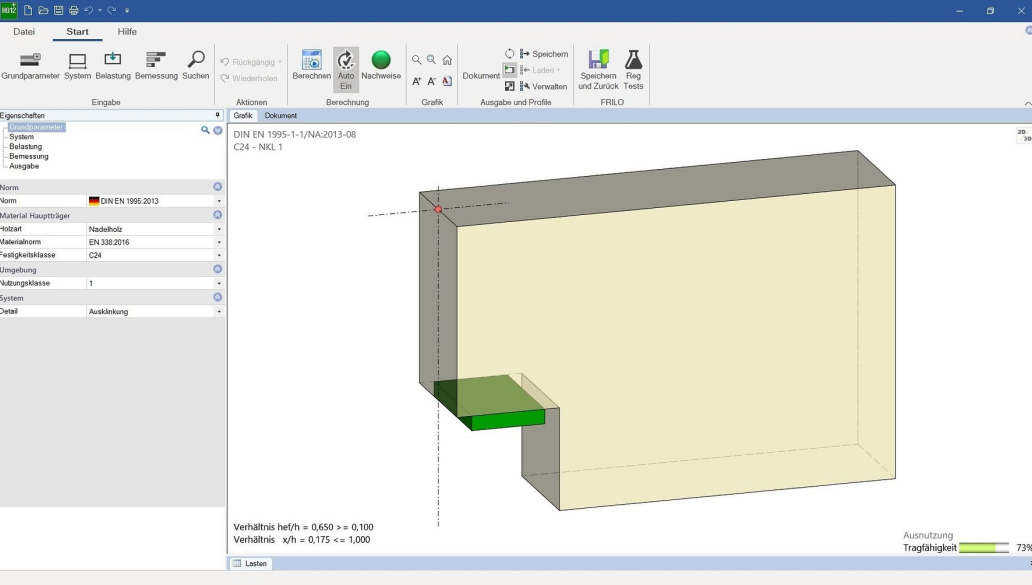This screenshot has width=1032, height=585.
Task: Toggle the 2D/3D view switch in graphic
Action: [1023, 135]
